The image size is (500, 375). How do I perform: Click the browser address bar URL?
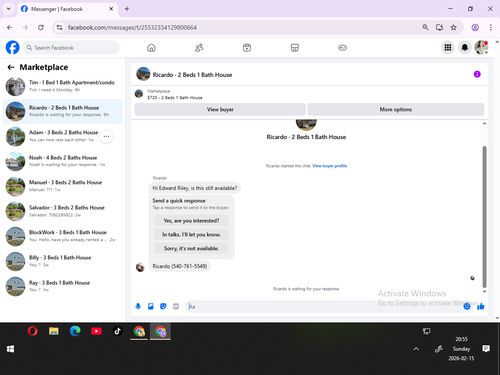pos(132,27)
